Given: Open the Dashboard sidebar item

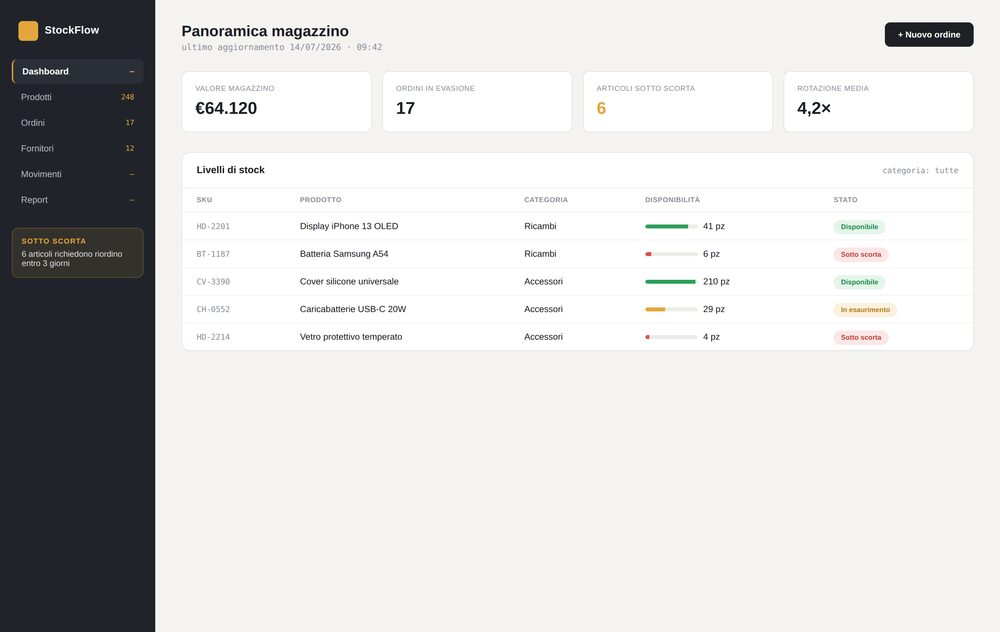Looking at the screenshot, I should (77, 71).
